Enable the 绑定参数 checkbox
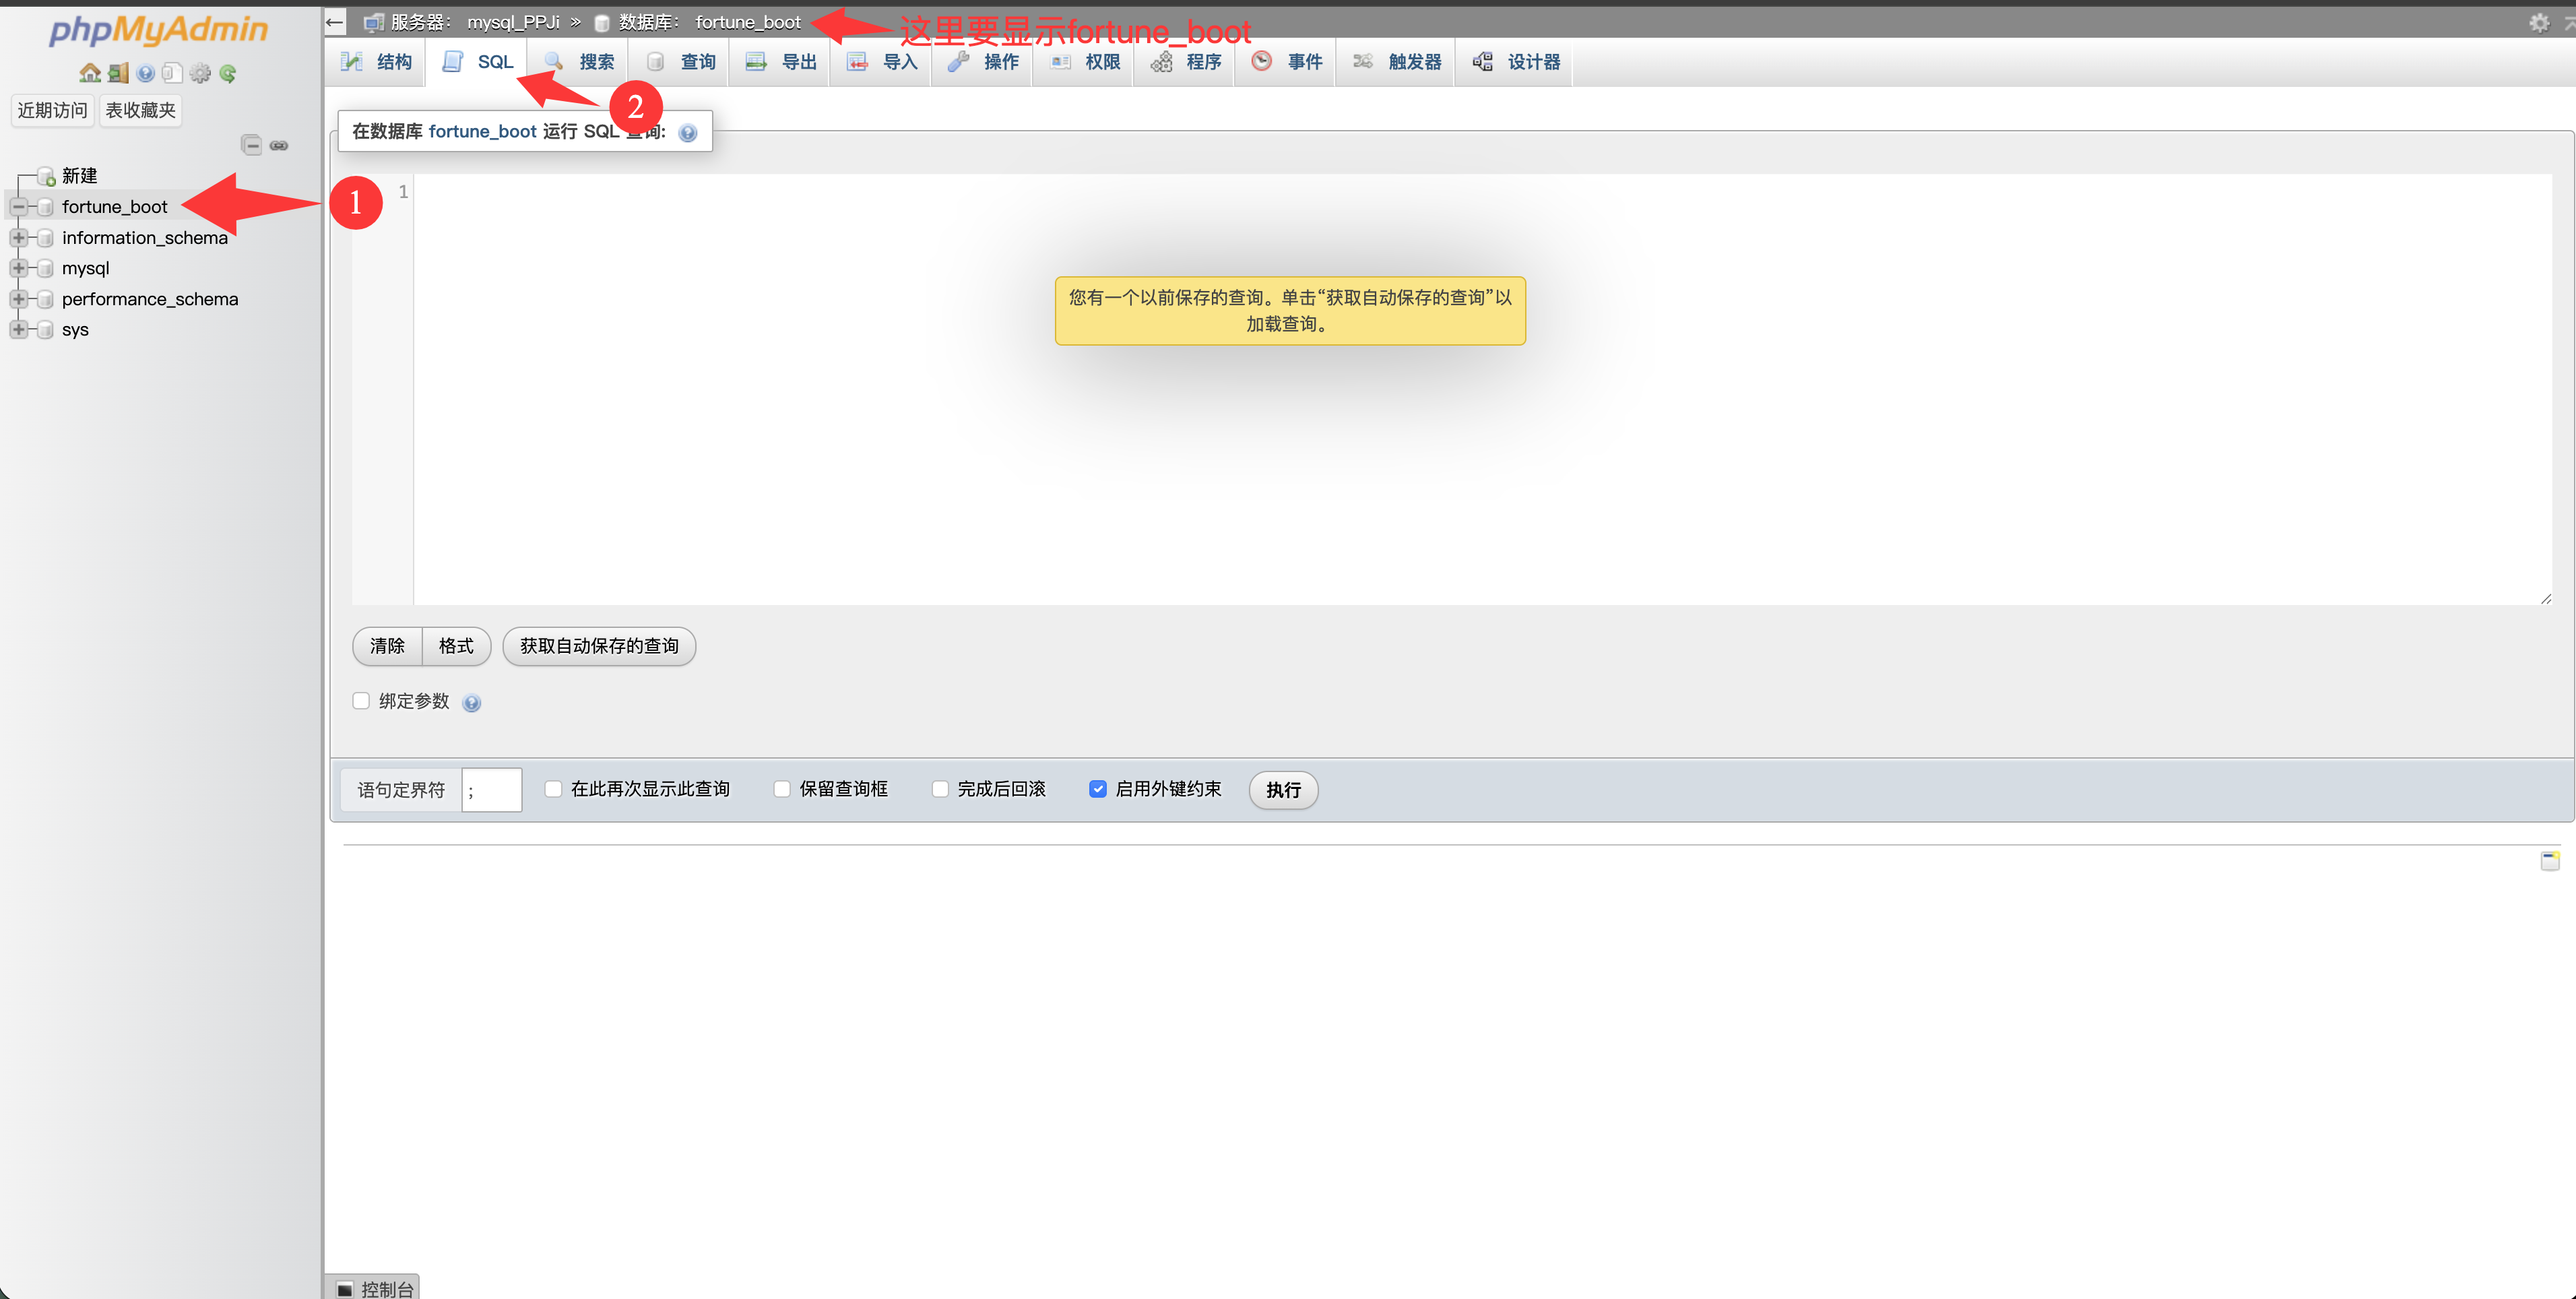This screenshot has width=2576, height=1299. [x=361, y=701]
